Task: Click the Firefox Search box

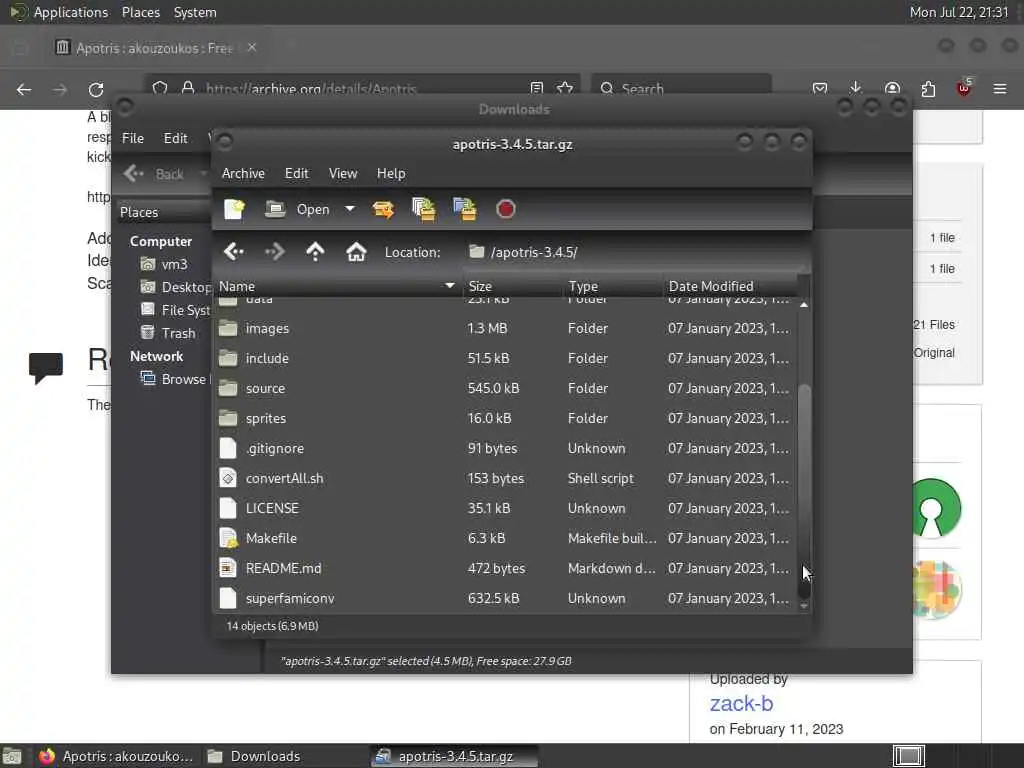Action: pyautogui.click(x=681, y=88)
